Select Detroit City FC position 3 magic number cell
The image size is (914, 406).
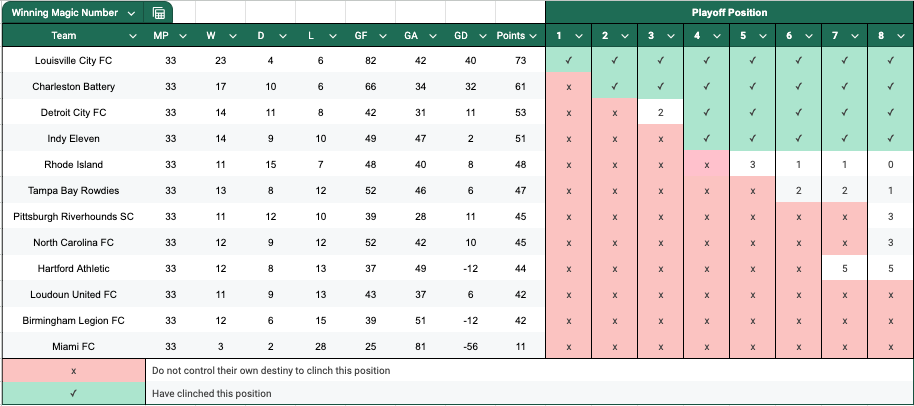pyautogui.click(x=660, y=113)
